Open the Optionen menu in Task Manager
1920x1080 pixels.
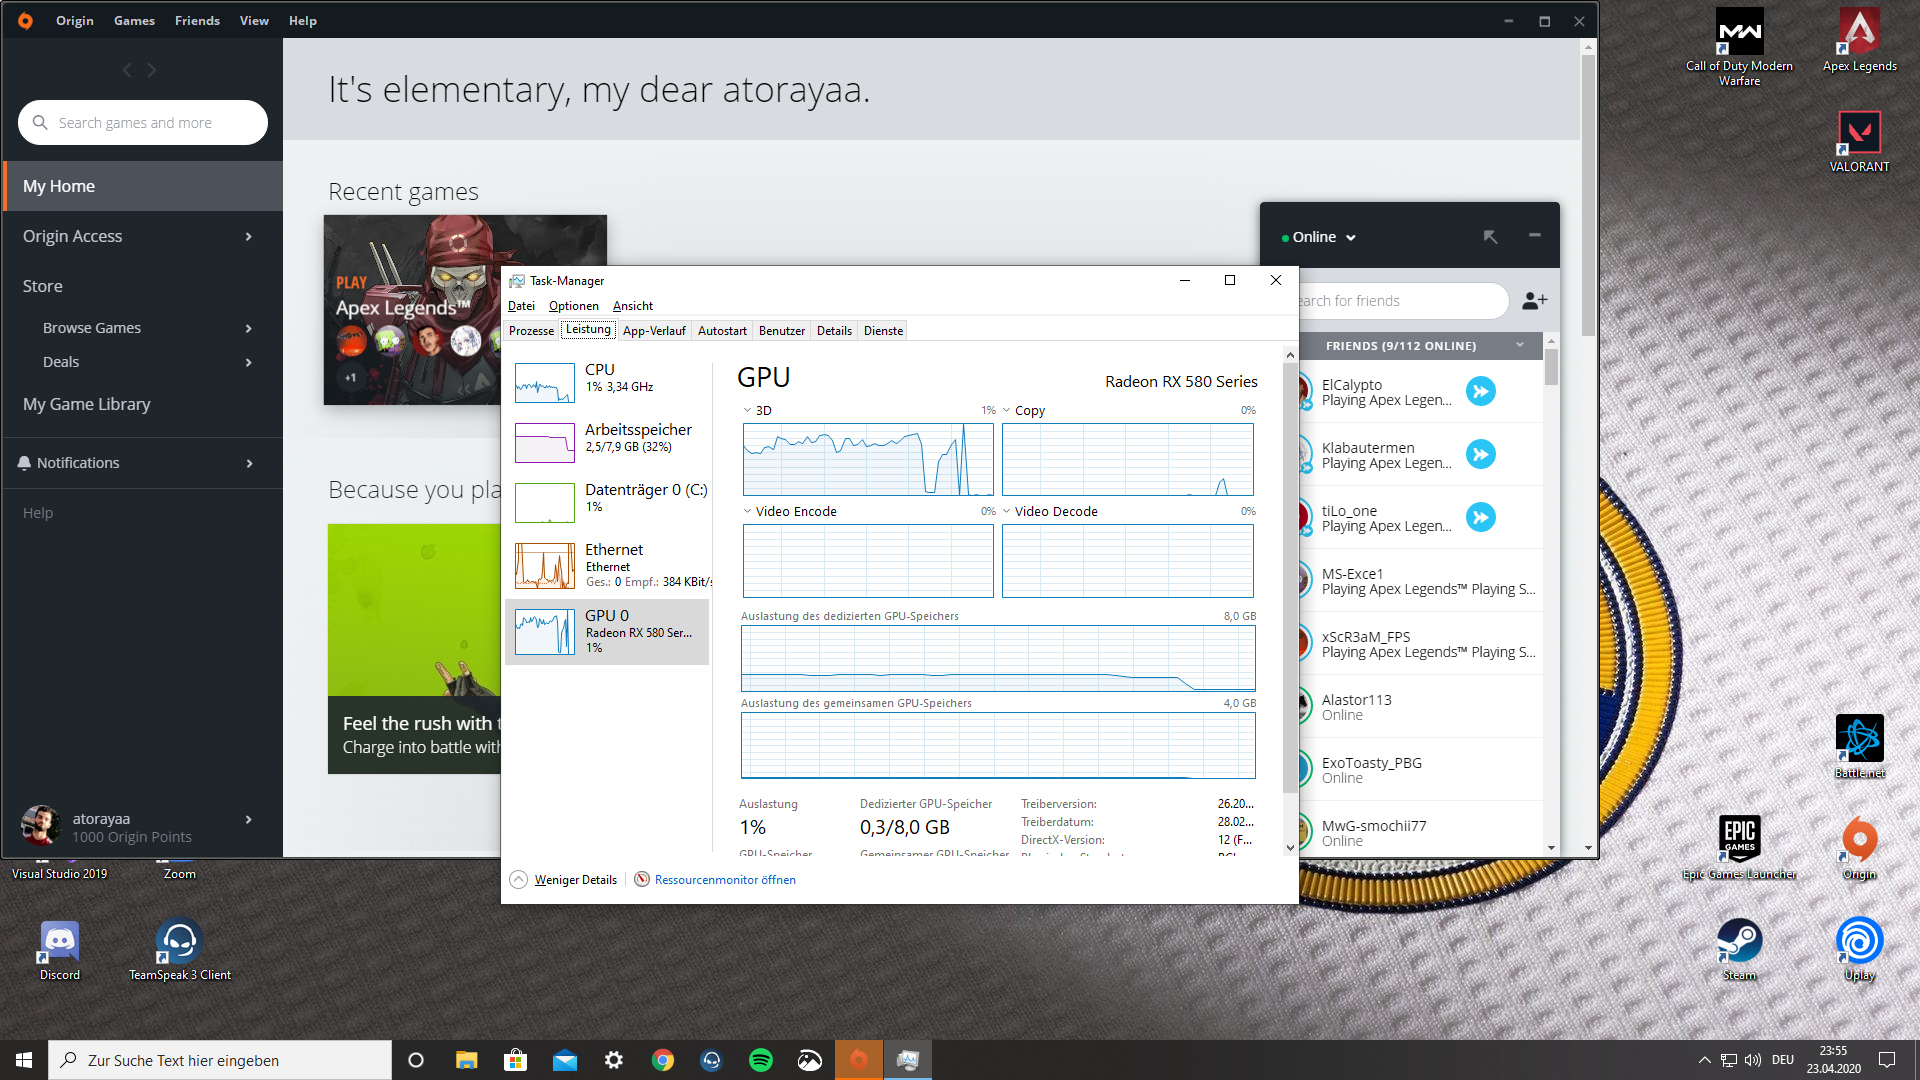pos(573,306)
